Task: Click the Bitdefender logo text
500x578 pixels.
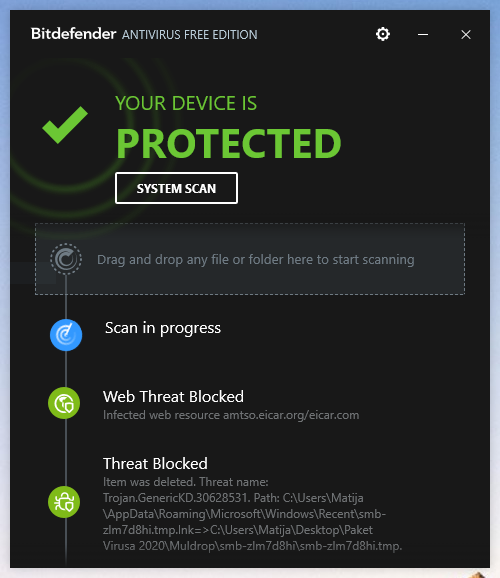Action: click(x=73, y=34)
